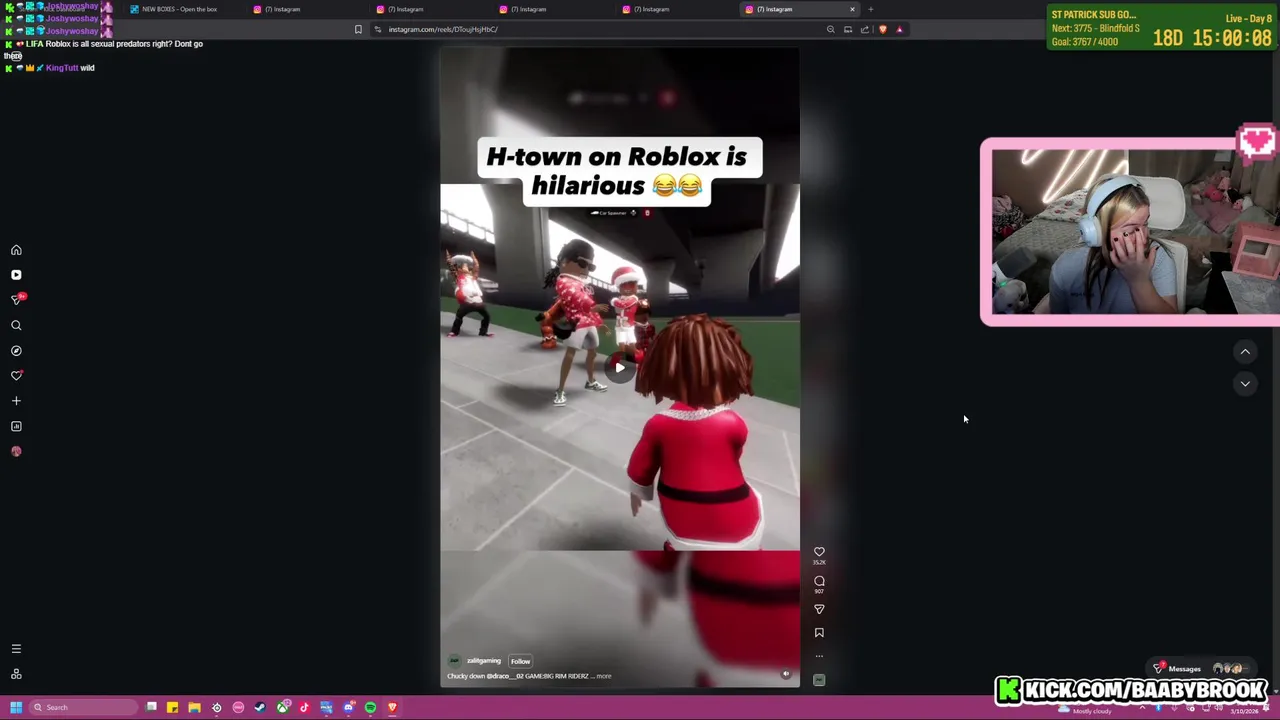Viewport: 1280px width, 720px height.
Task: Open the dashboard icon in Instagram sidebar
Action: (16, 426)
